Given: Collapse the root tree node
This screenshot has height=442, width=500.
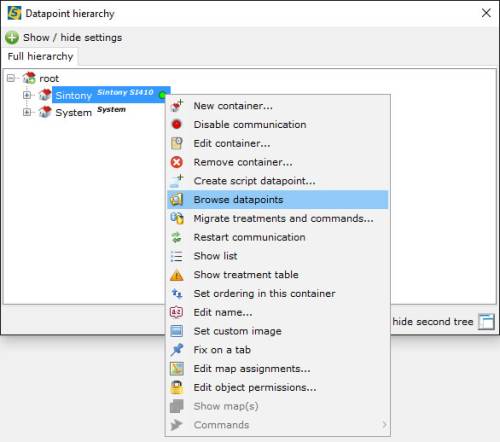Looking at the screenshot, I should tap(11, 78).
